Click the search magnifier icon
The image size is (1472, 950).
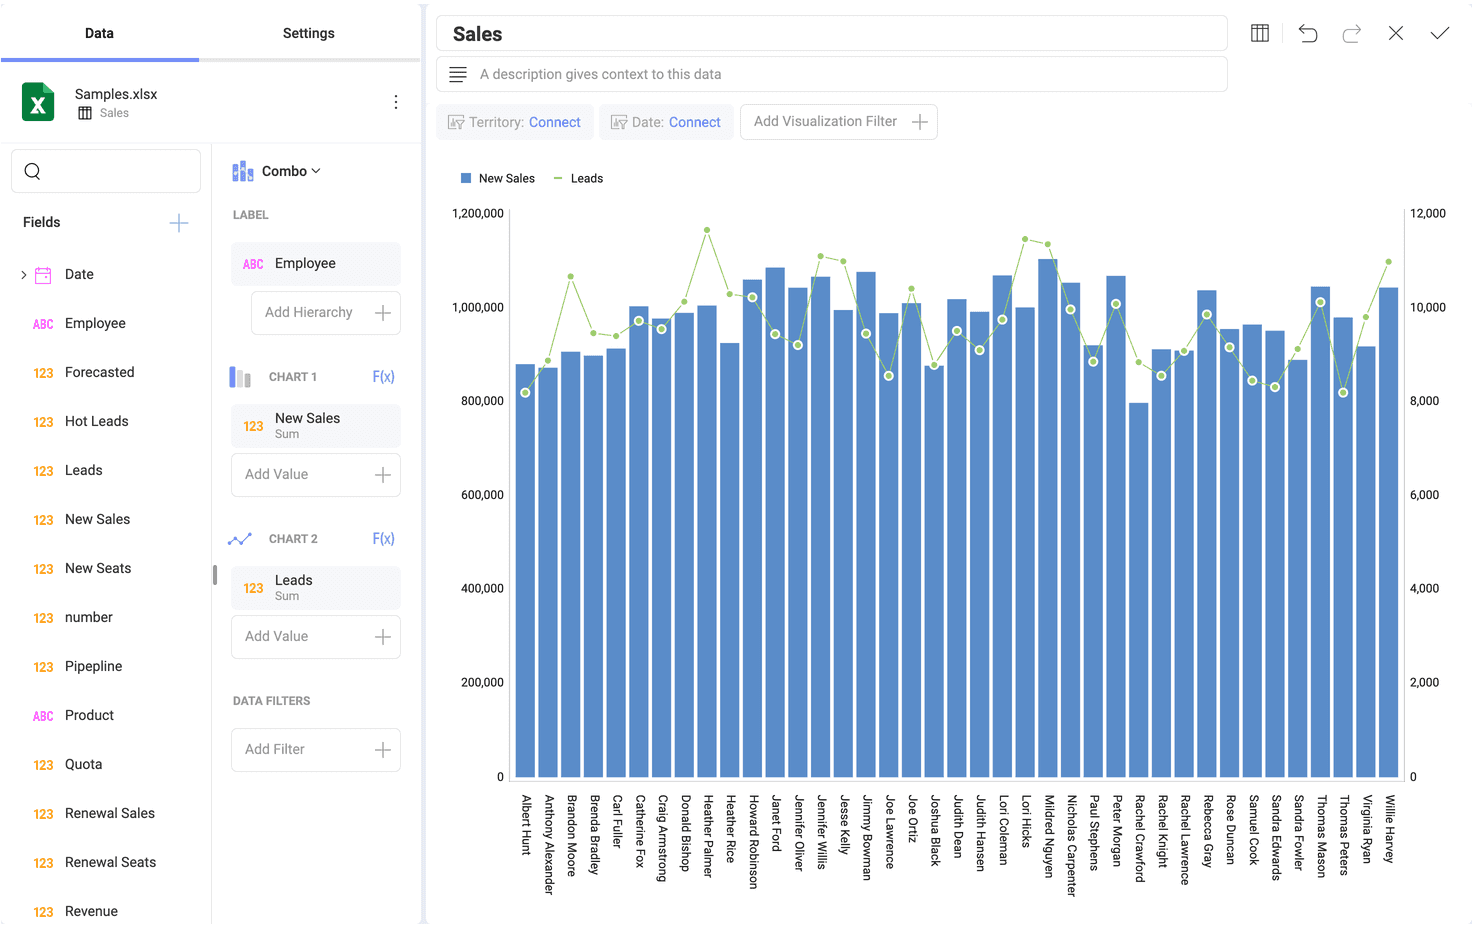[x=33, y=171]
